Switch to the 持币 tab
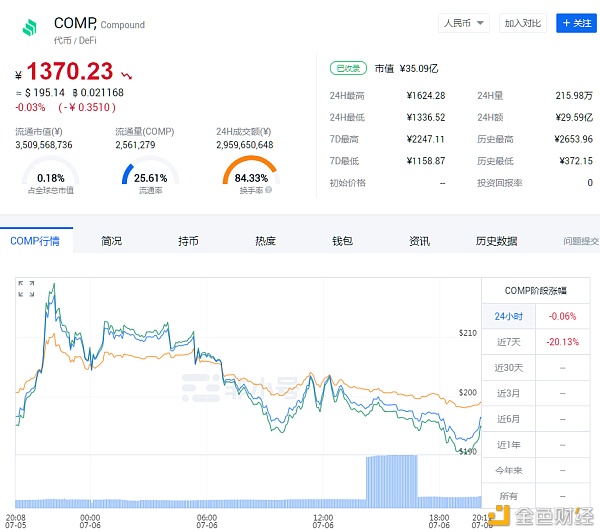The height and width of the screenshot is (532, 600). (188, 241)
